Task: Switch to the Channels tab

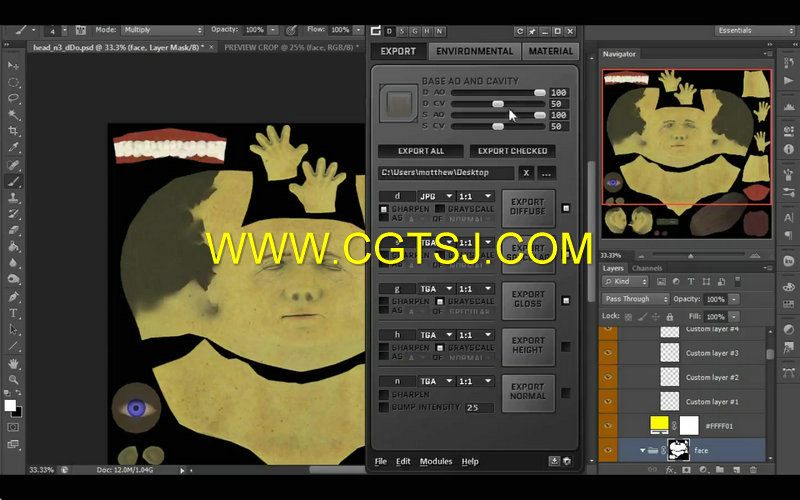Action: click(646, 268)
